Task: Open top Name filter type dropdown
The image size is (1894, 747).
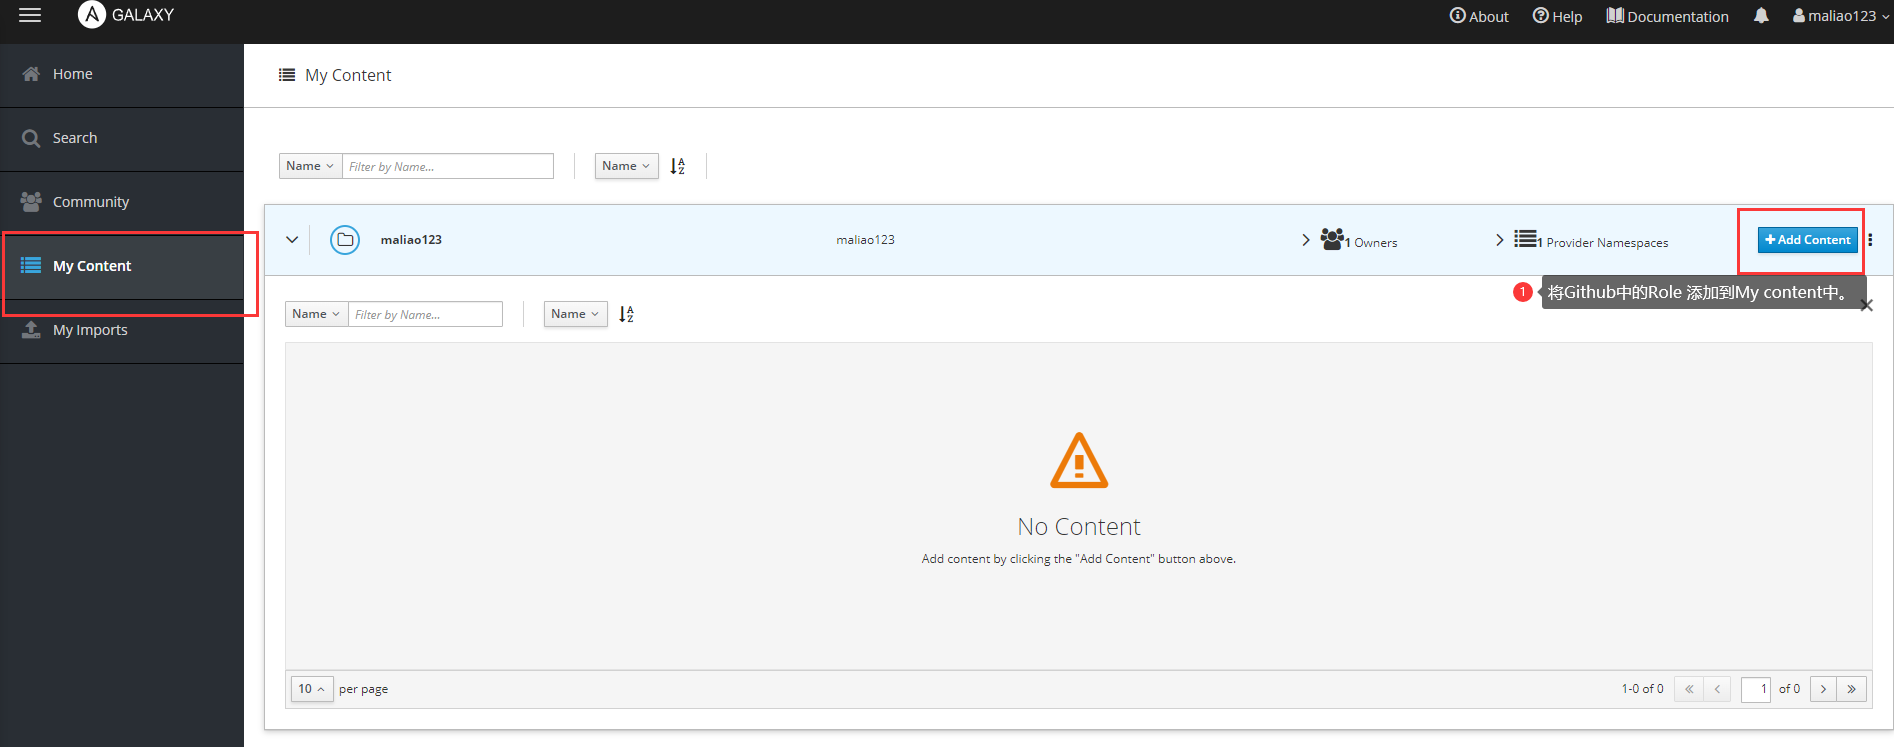Action: click(x=310, y=166)
